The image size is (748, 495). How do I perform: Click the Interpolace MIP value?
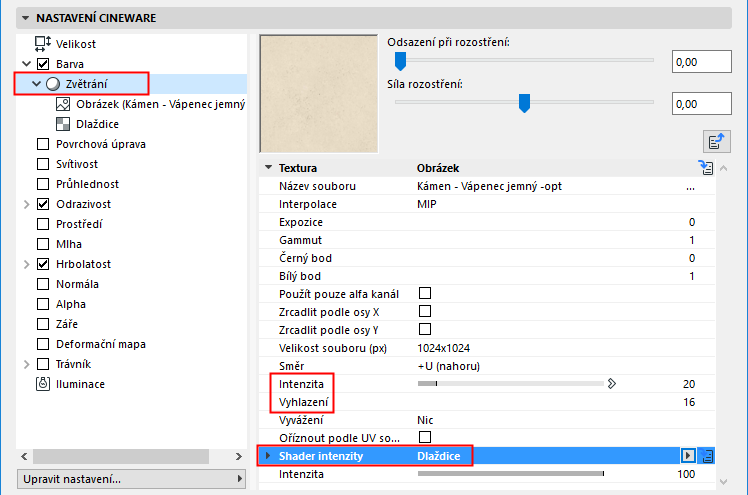click(426, 204)
